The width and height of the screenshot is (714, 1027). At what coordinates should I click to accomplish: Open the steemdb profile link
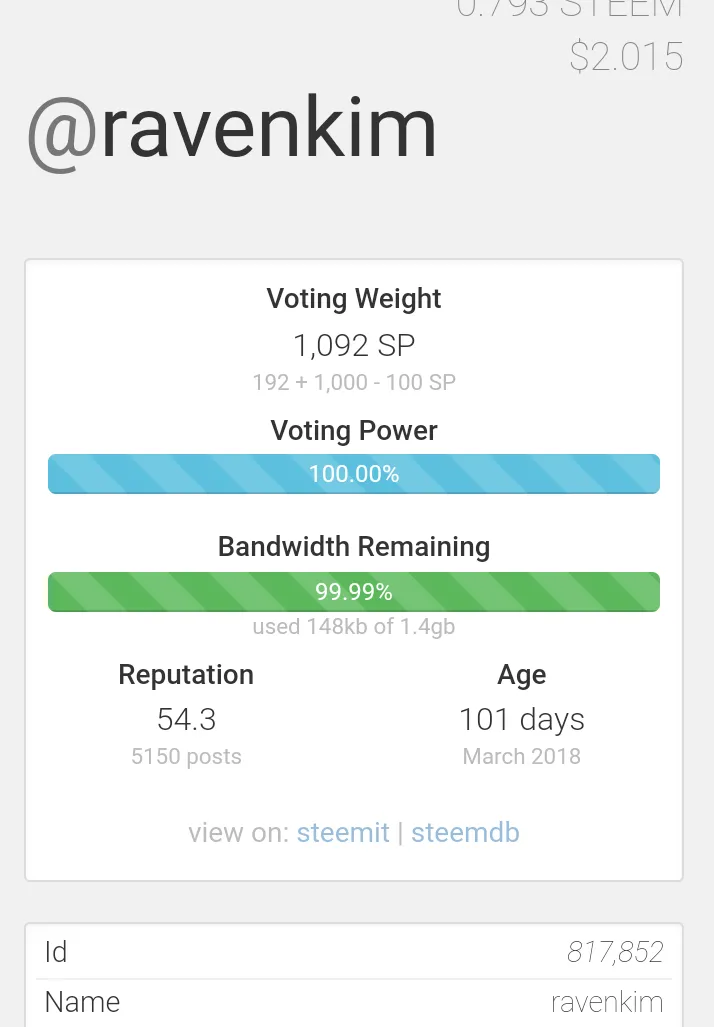[x=465, y=833]
